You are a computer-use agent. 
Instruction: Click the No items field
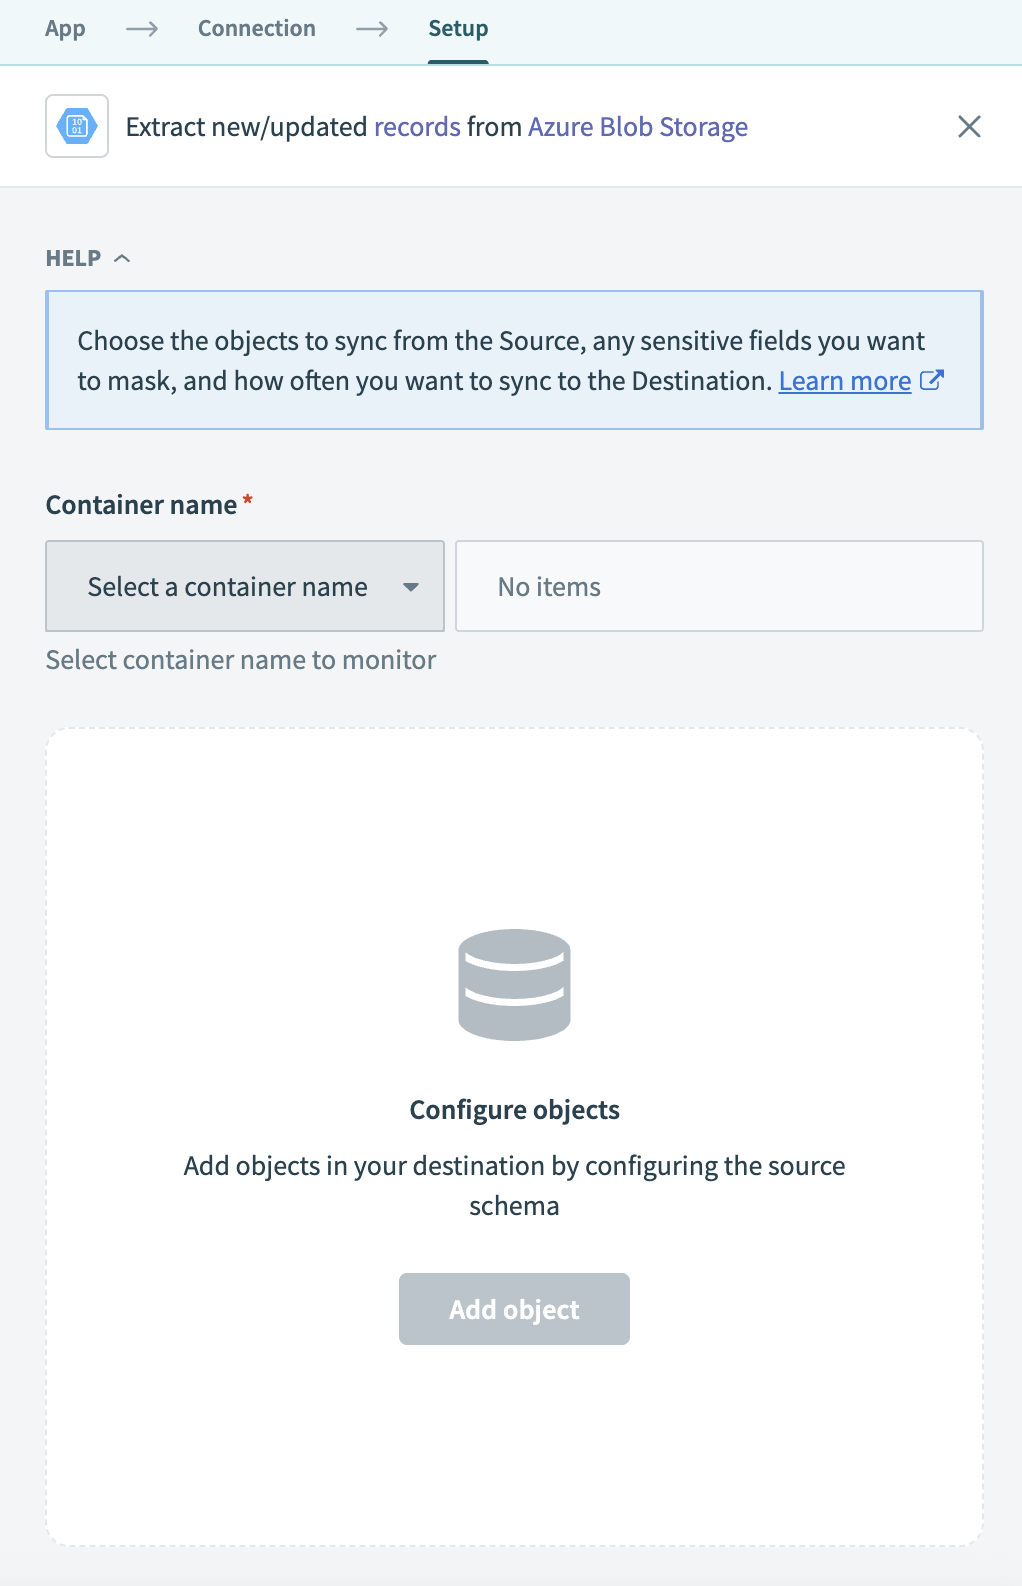point(718,586)
